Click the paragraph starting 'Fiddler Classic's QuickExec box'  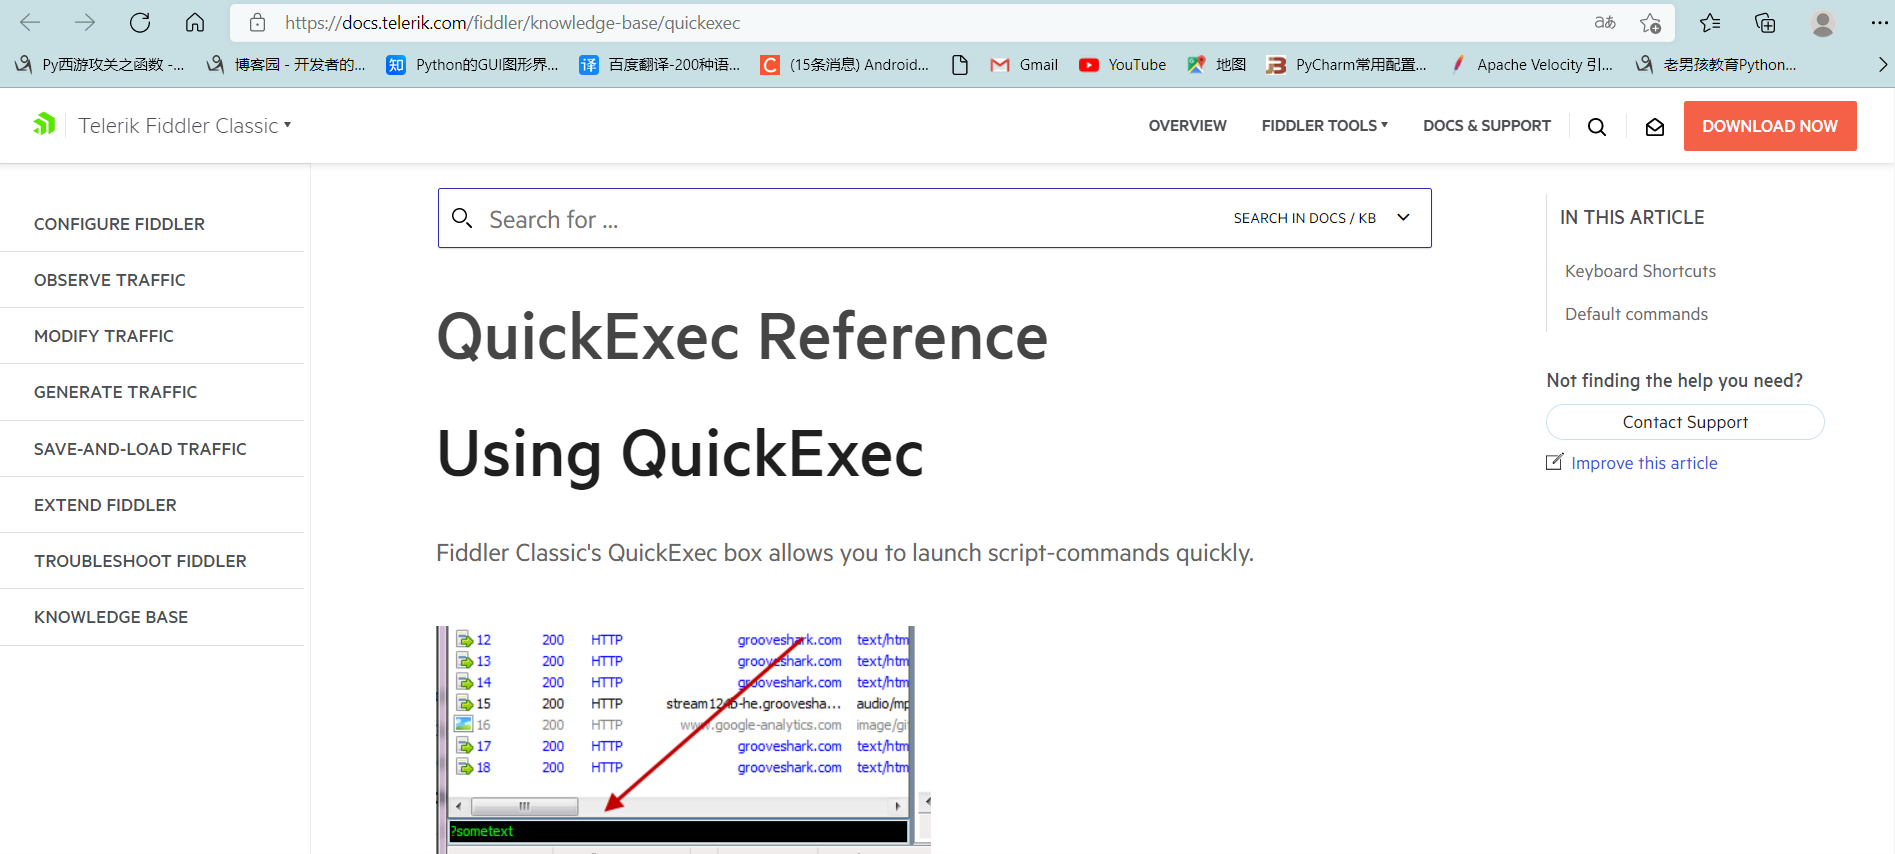[845, 553]
